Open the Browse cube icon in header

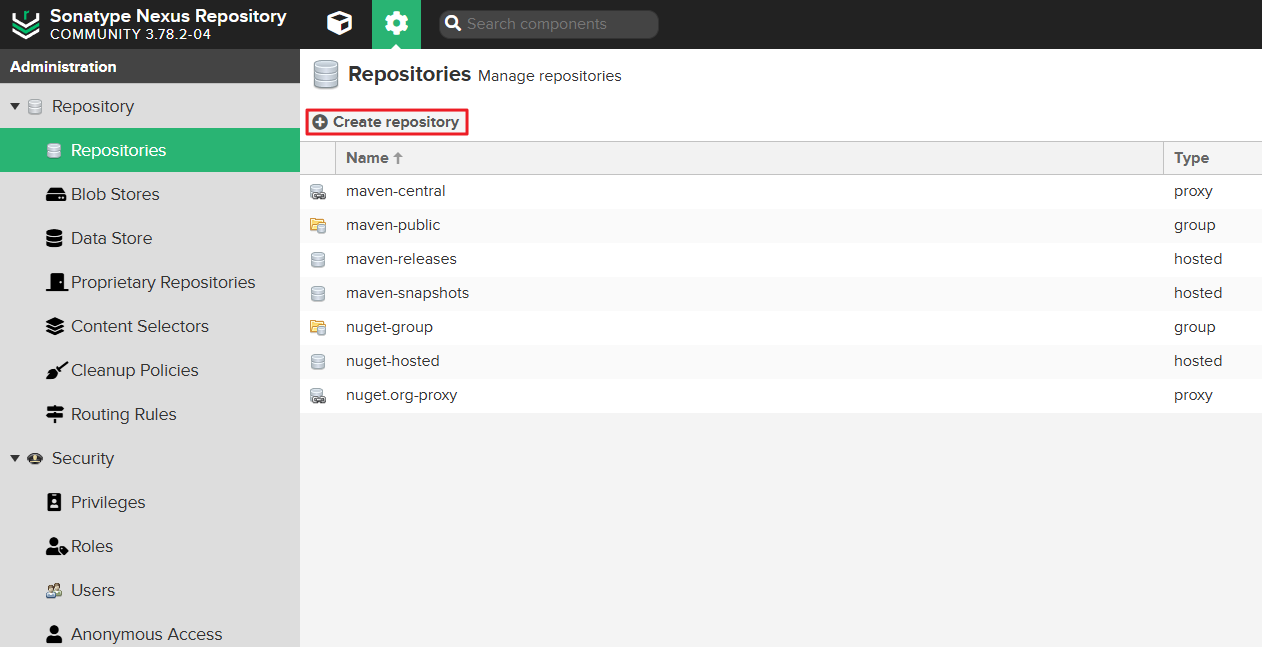(x=340, y=23)
